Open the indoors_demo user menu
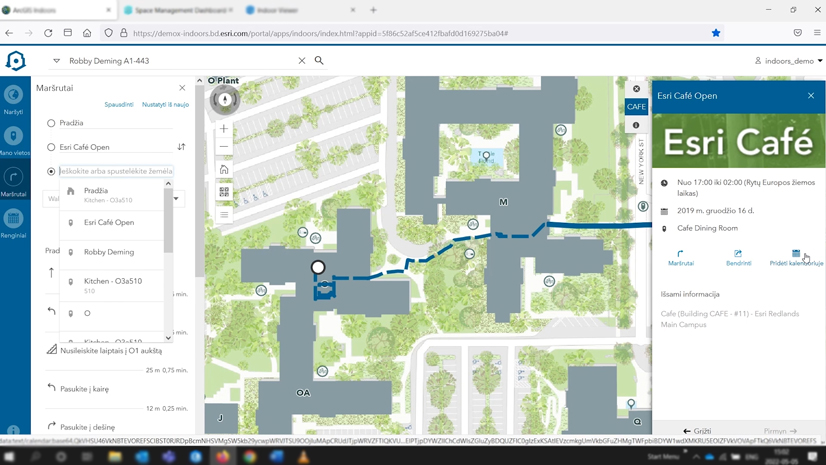Screen dimensions: 826x465 pyautogui.click(x=788, y=61)
